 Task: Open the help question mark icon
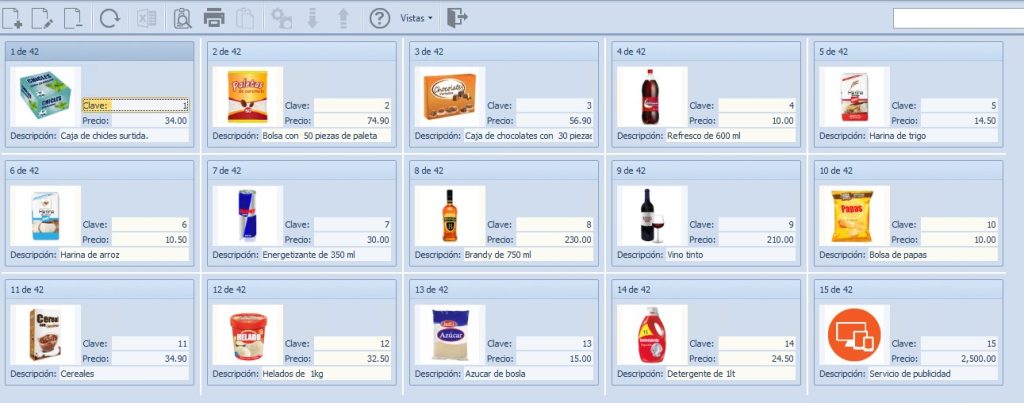click(x=379, y=18)
